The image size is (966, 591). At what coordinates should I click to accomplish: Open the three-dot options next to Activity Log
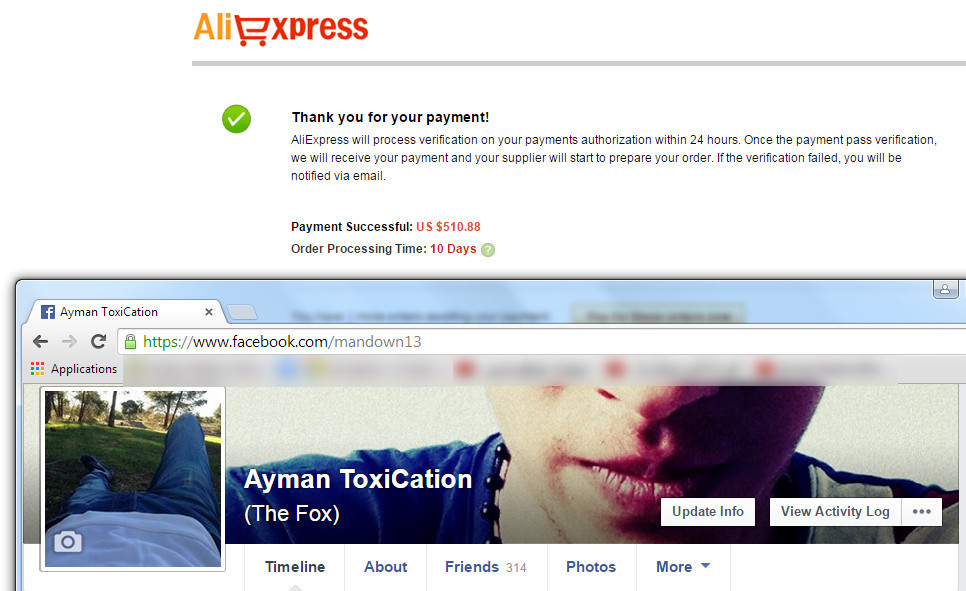(922, 512)
